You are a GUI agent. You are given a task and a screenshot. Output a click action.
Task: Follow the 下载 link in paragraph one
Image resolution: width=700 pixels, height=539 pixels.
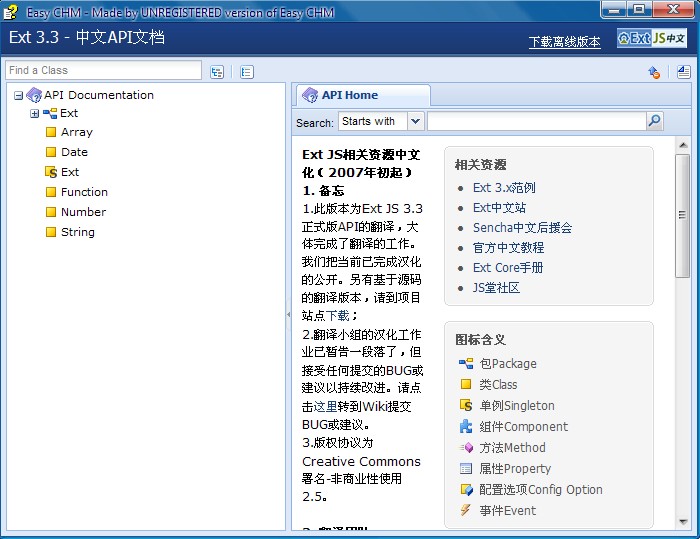[x=338, y=316]
